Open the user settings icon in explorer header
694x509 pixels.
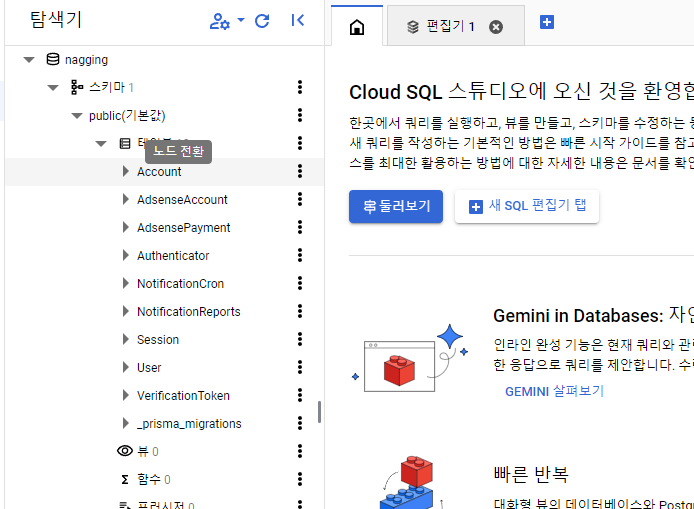tap(220, 21)
